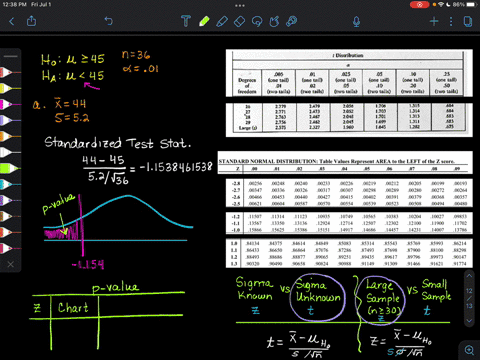480x360 pixels.
Task: Choose the cyan pen preset
Action: pyautogui.click(x=8, y=184)
